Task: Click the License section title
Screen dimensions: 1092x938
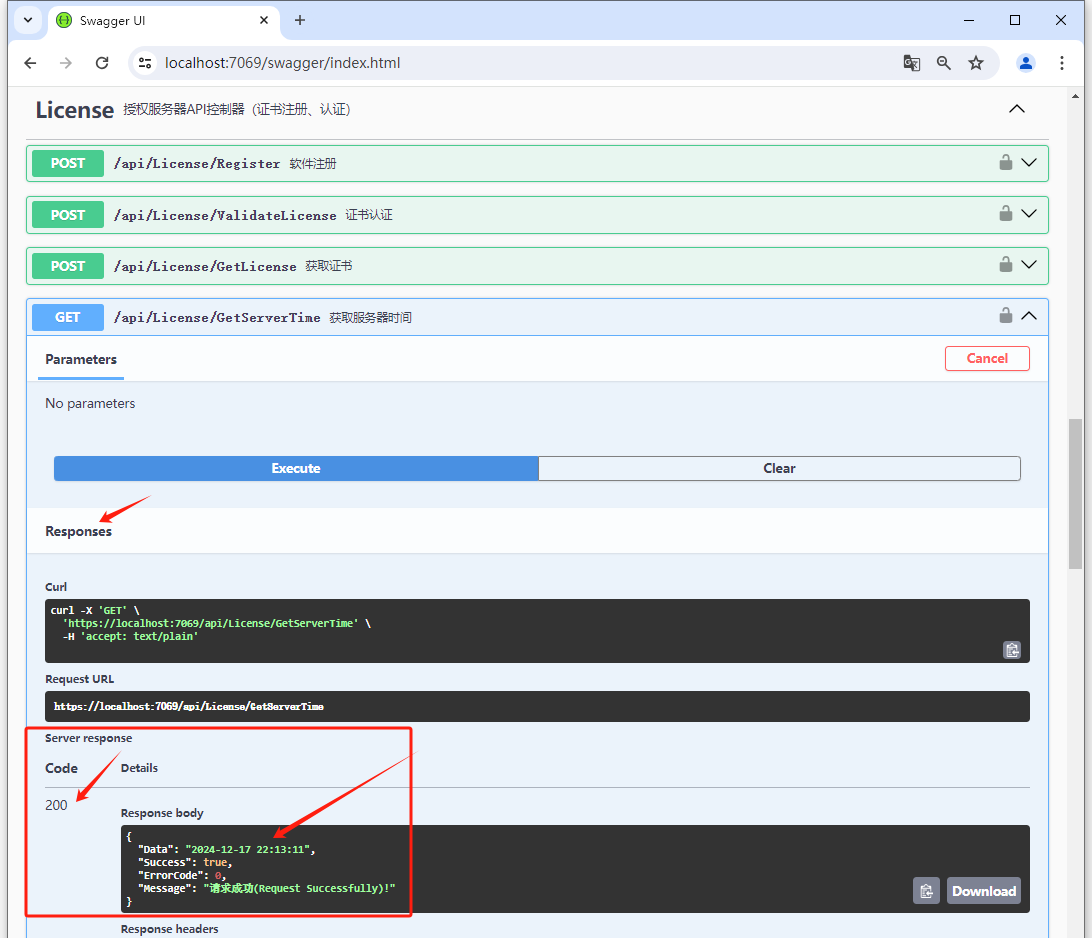Action: click(75, 110)
